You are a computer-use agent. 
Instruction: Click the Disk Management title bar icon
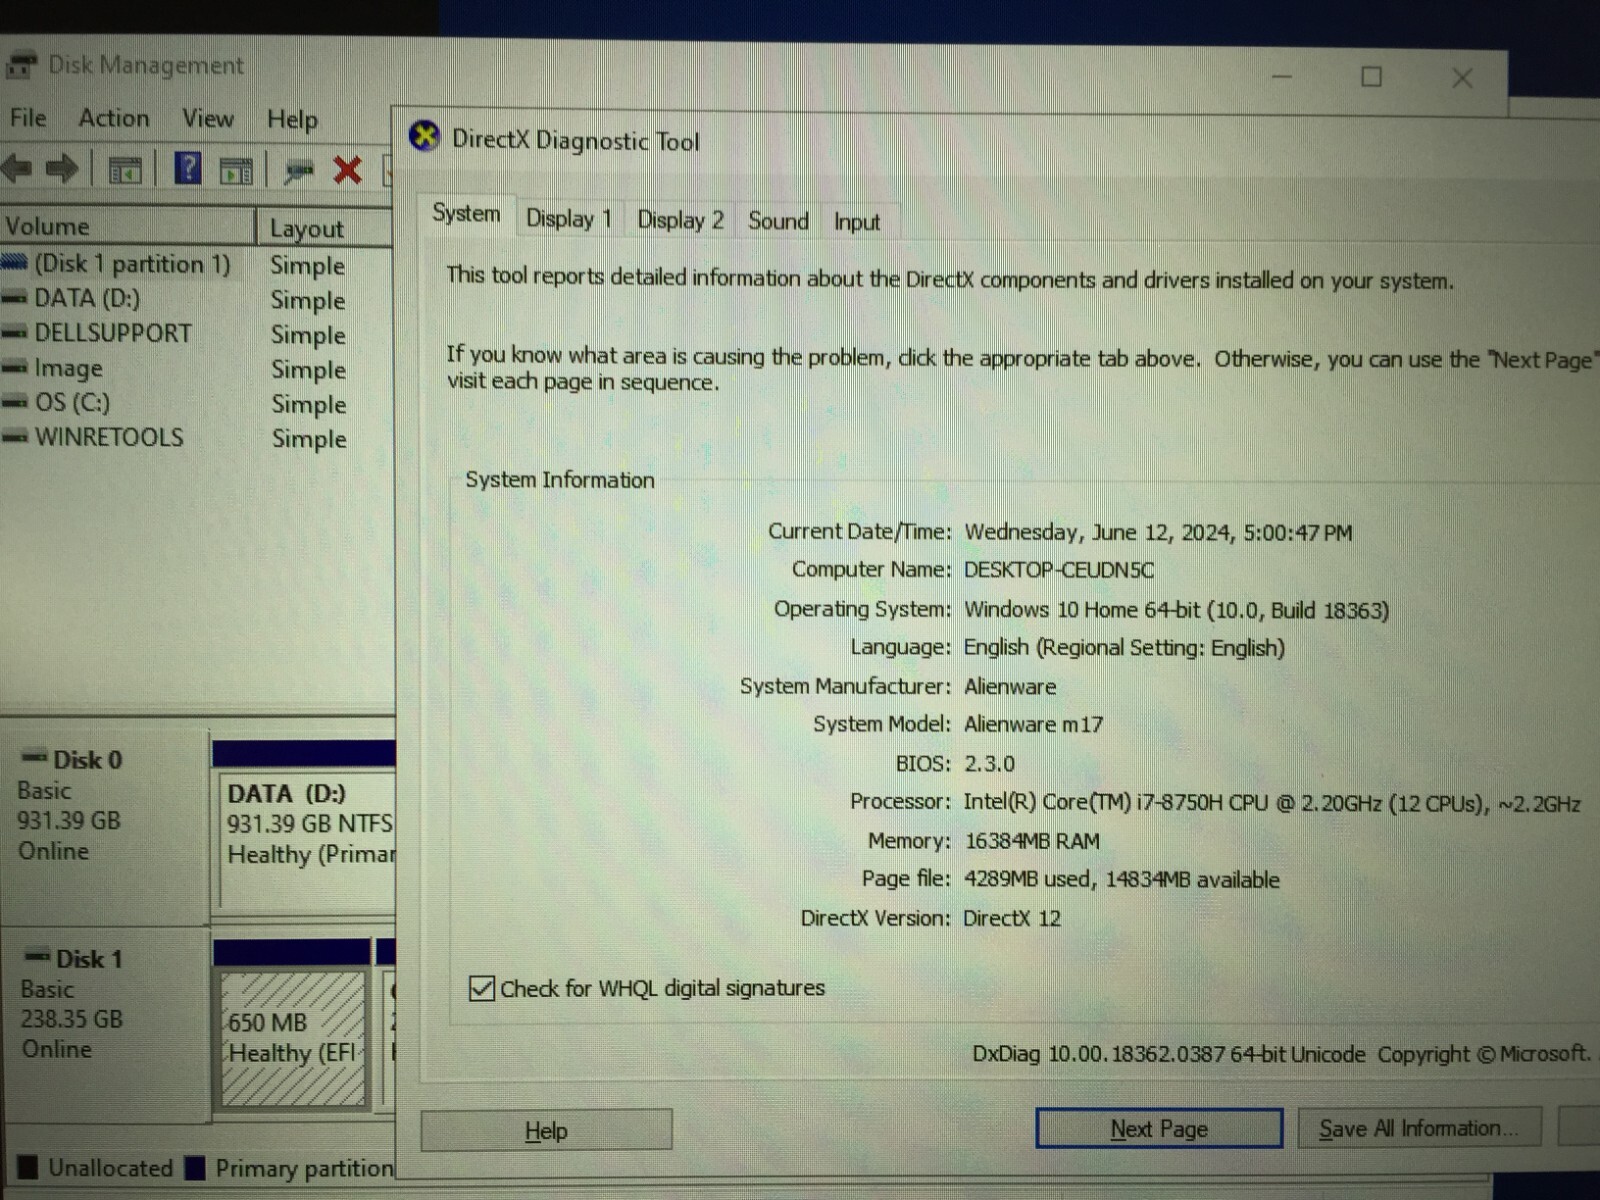[x=21, y=66]
